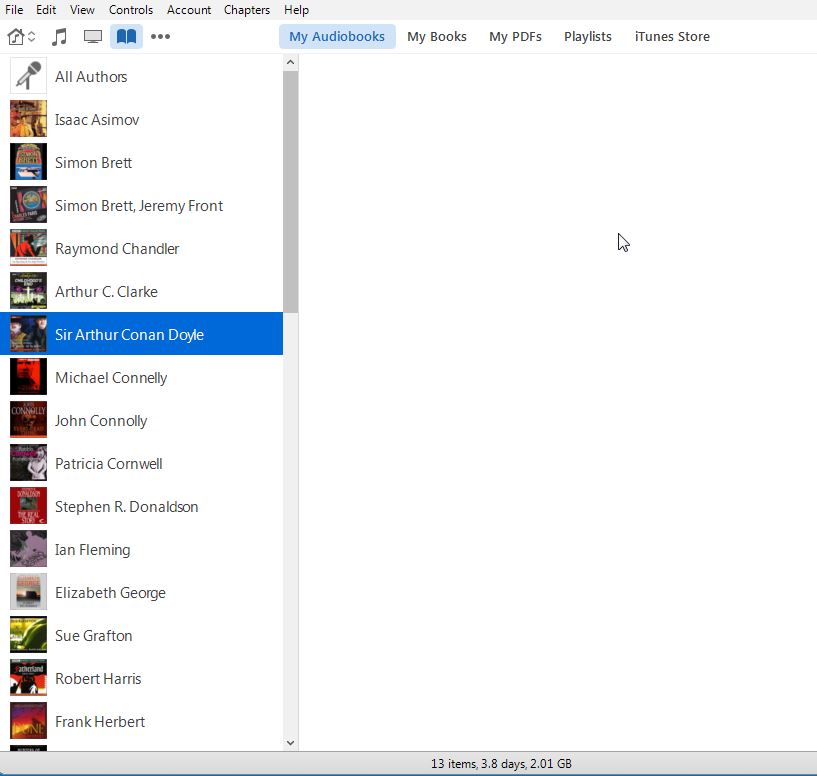This screenshot has height=776, width=817.
Task: Open the Chapters menu
Action: click(x=246, y=10)
